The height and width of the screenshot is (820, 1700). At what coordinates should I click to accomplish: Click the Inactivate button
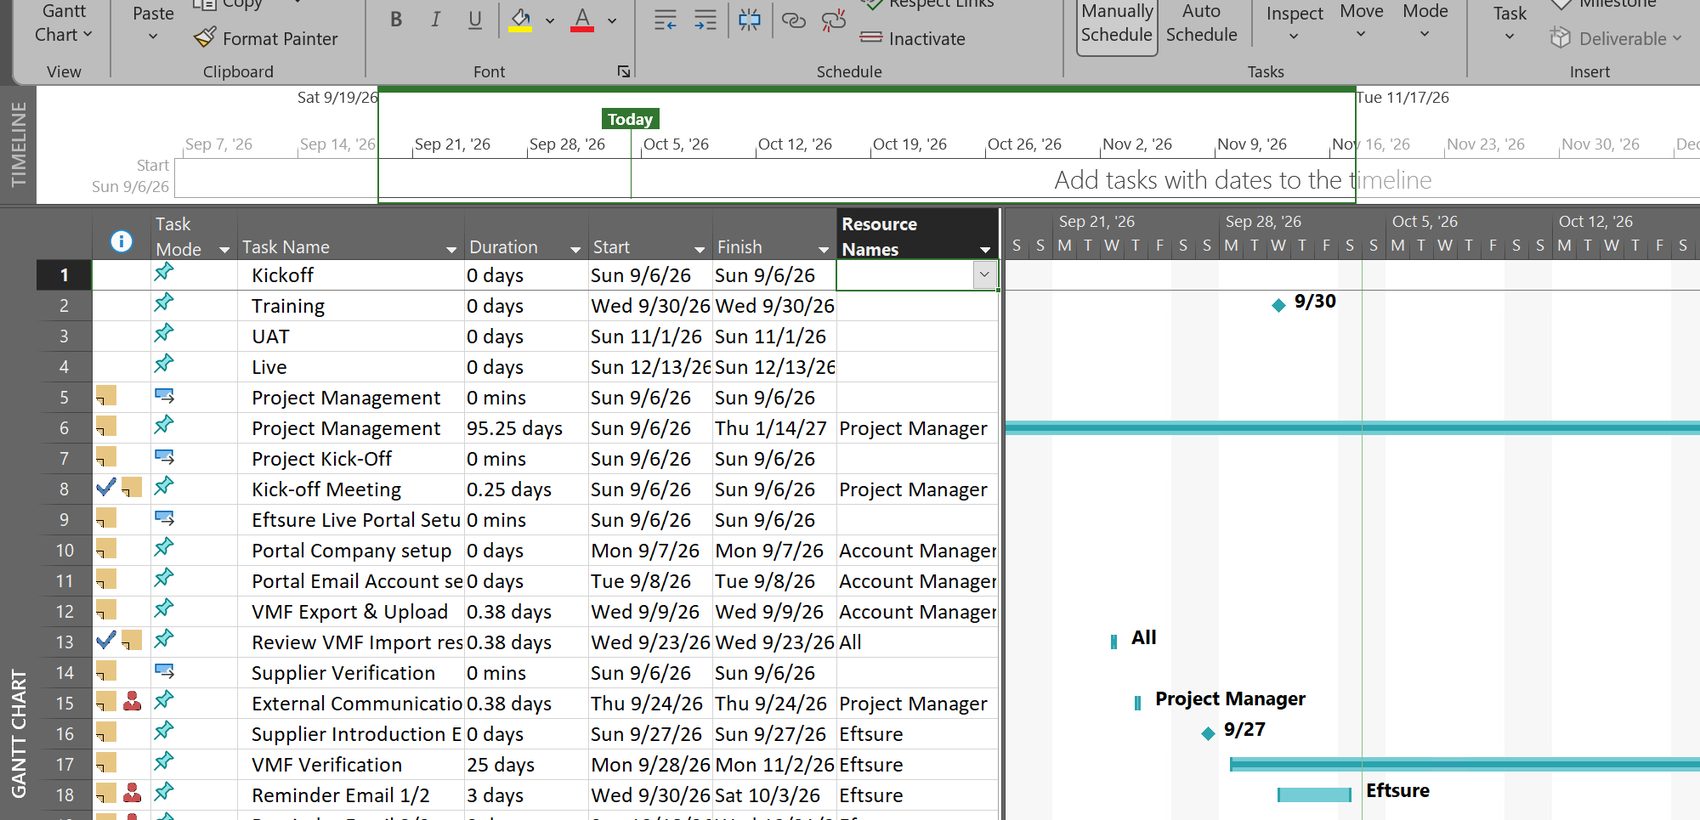(913, 39)
